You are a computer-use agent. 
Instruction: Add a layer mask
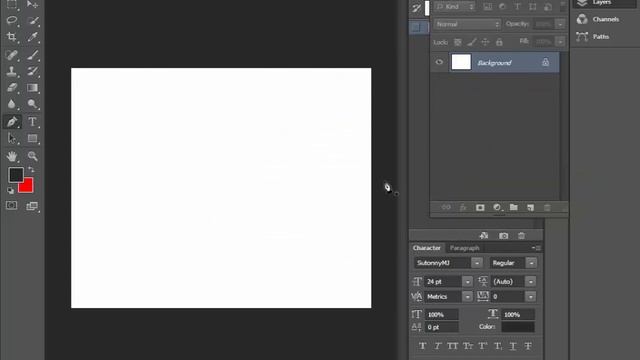point(480,208)
